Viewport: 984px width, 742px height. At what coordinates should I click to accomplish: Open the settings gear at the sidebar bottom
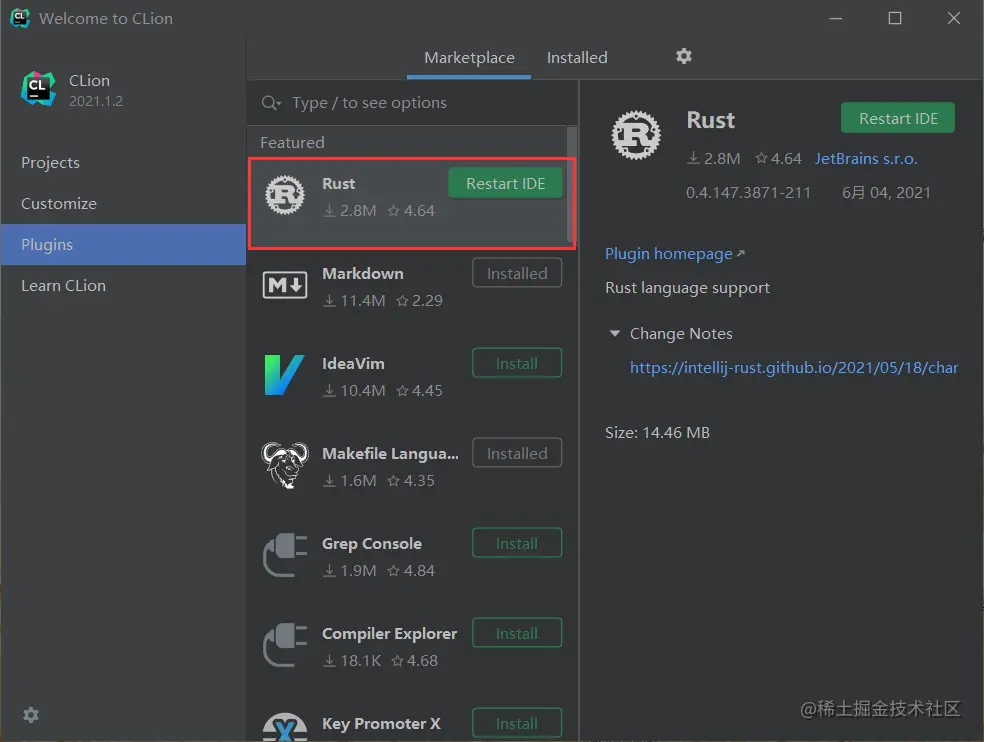coord(31,714)
